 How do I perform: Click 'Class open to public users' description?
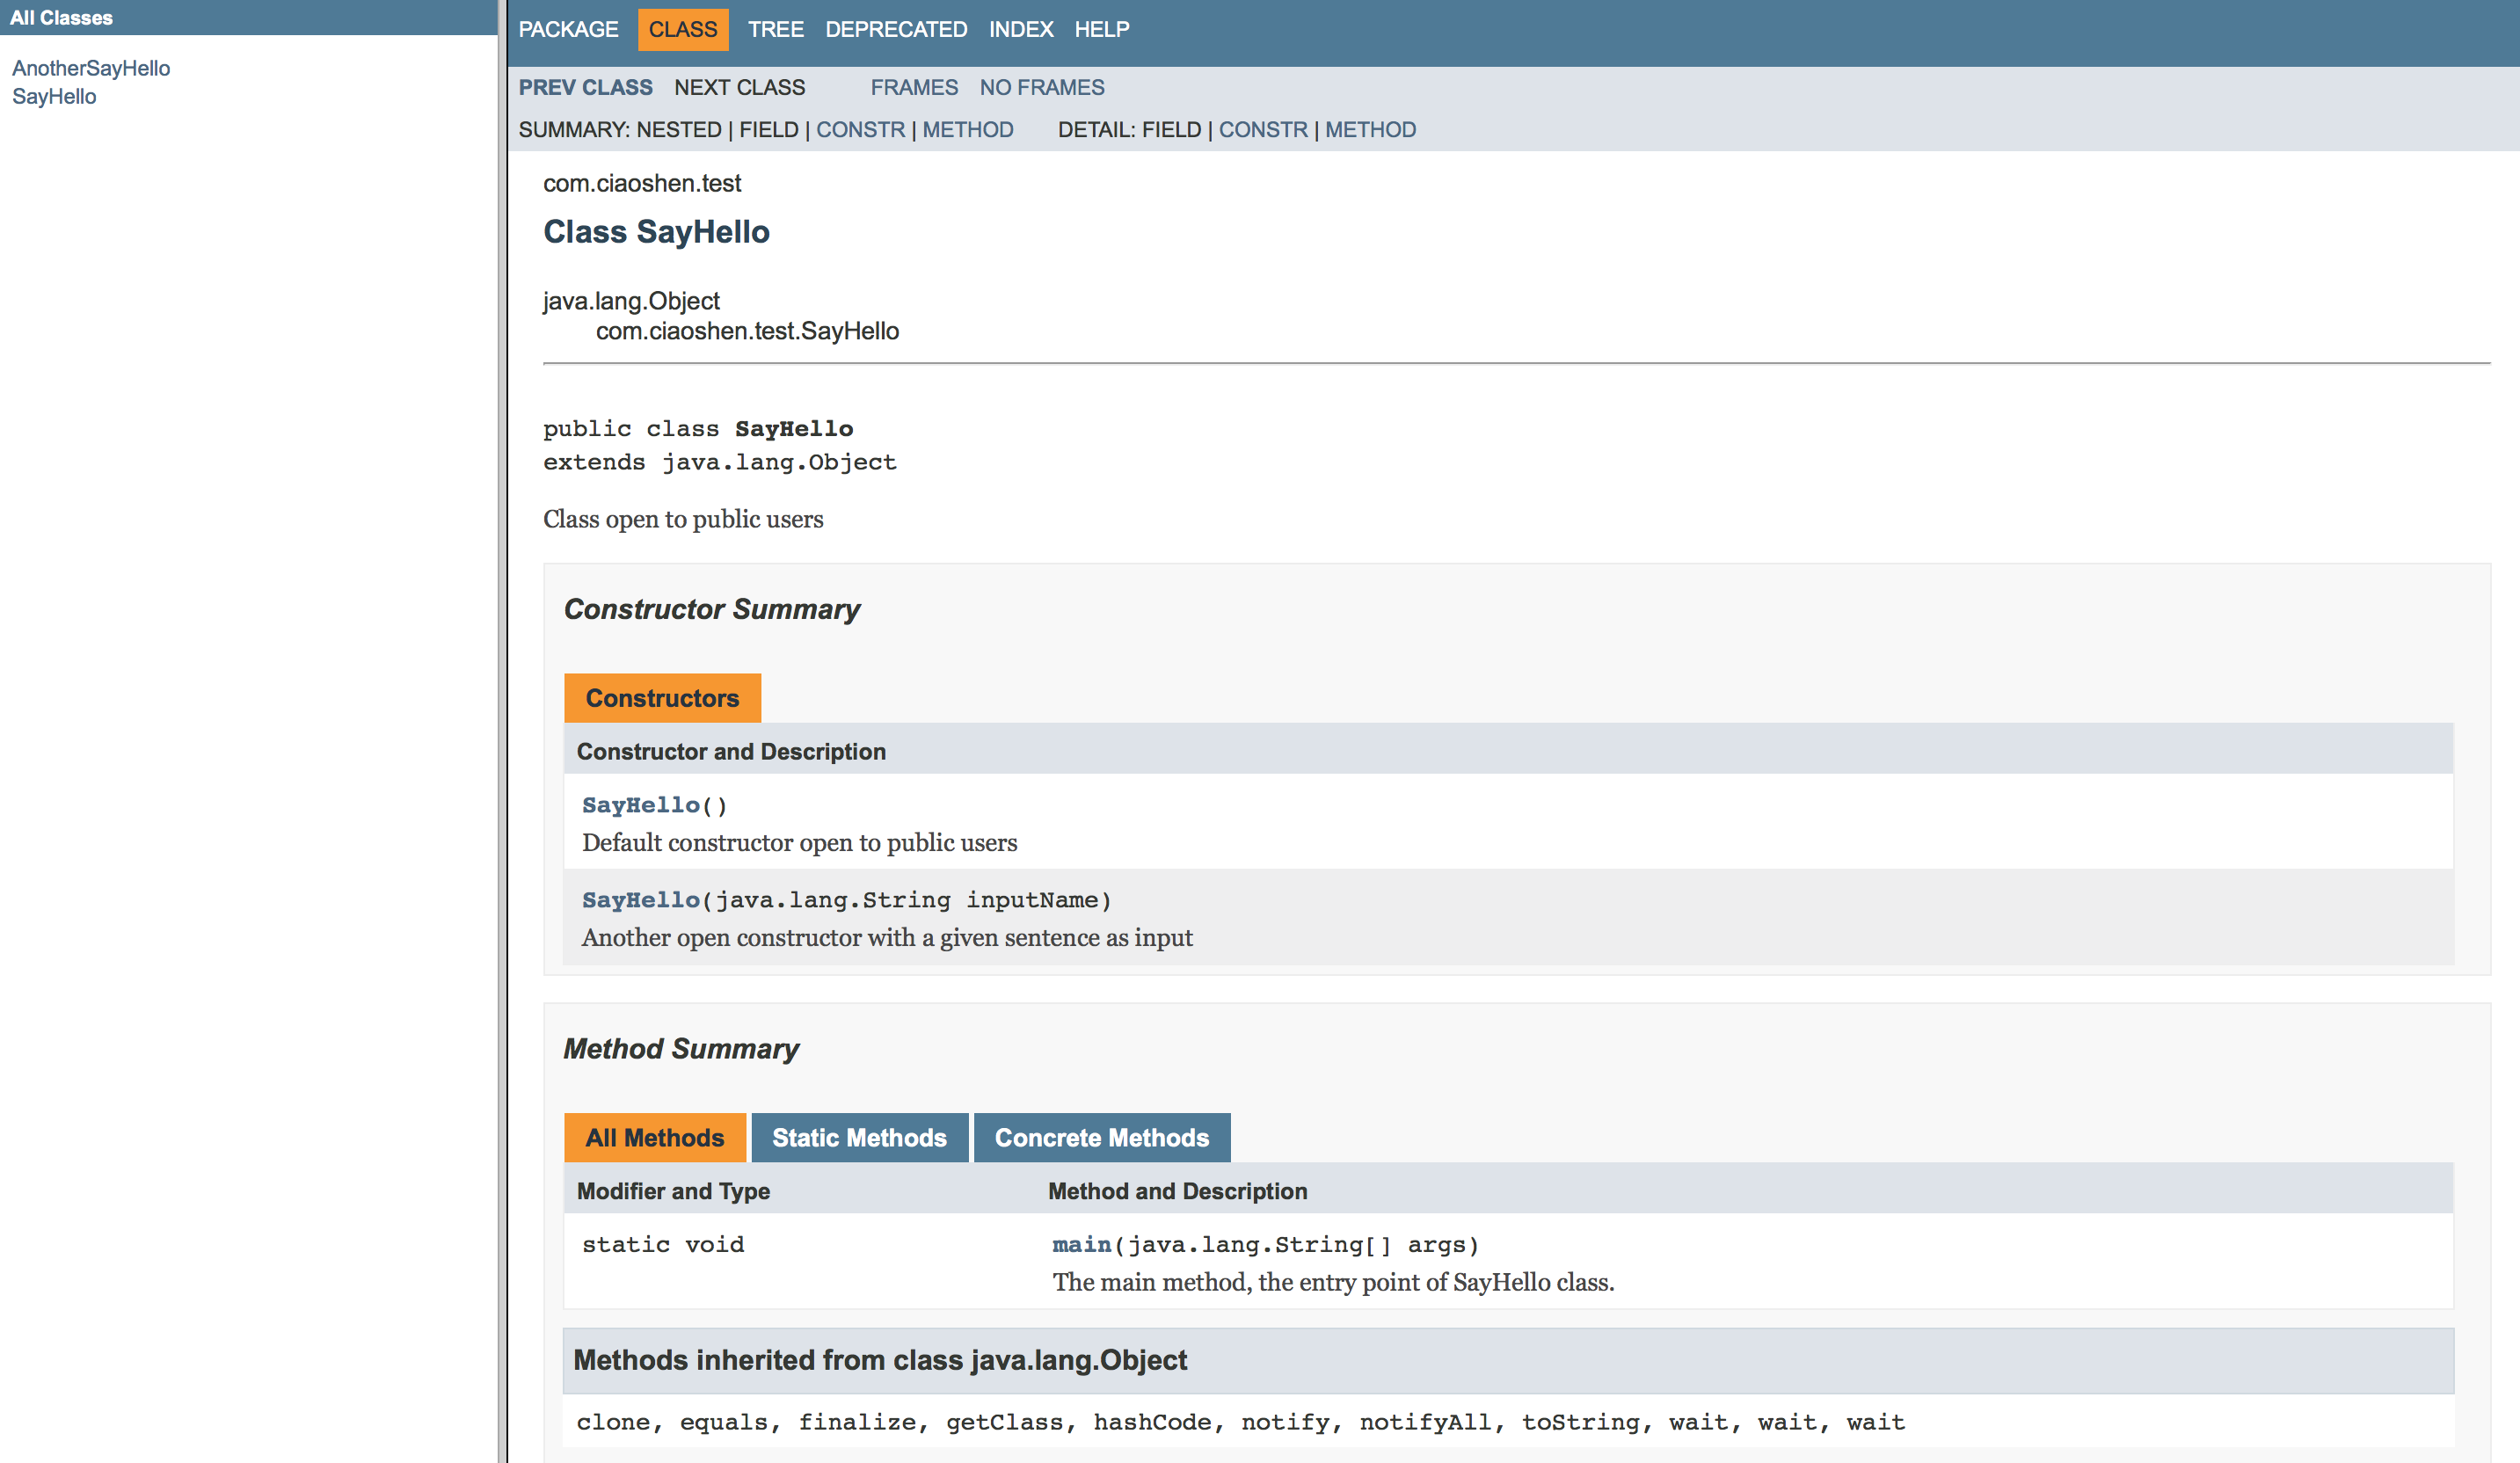click(x=683, y=519)
